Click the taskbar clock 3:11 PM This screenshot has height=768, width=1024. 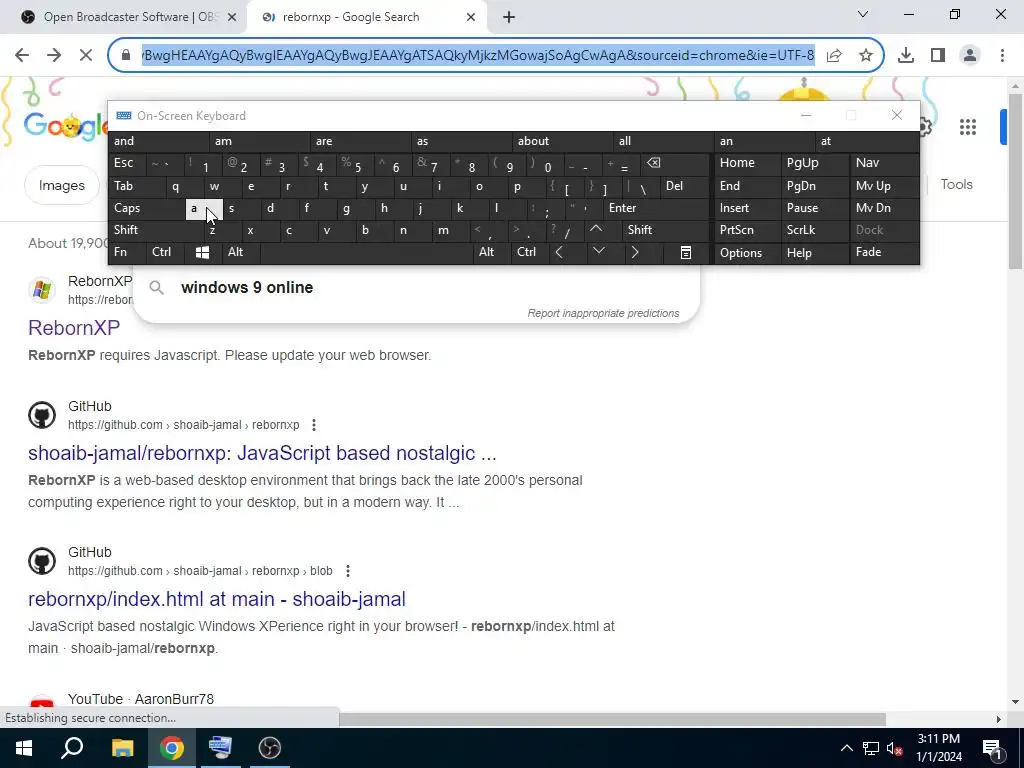938,739
